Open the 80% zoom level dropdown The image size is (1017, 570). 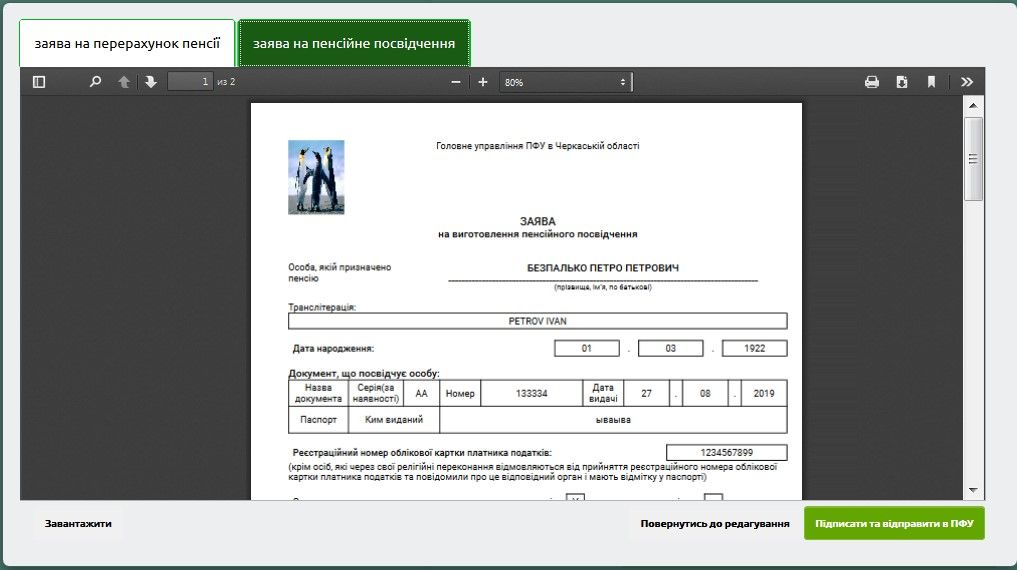(565, 82)
